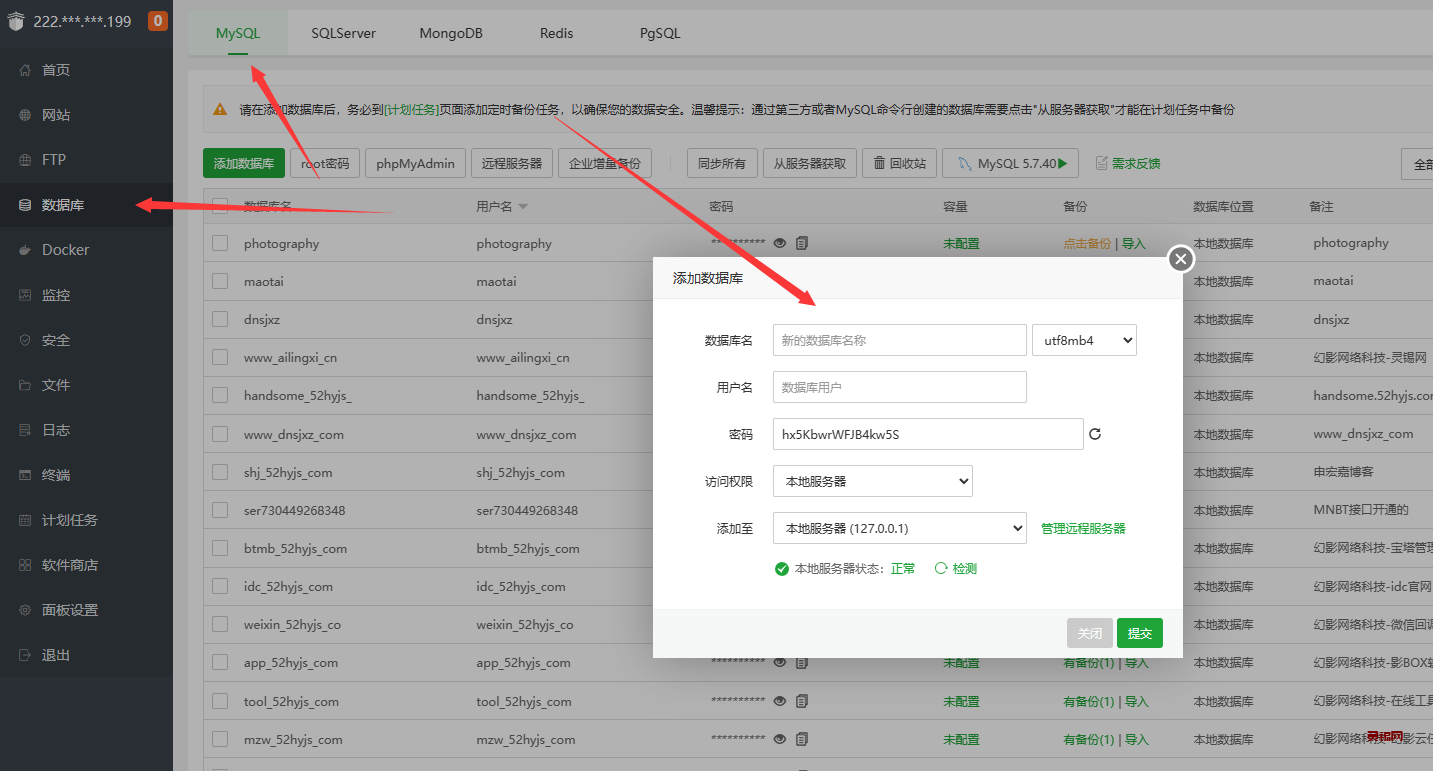Click the green 提交 submit button
Viewport: 1433px width, 771px height.
coord(1139,633)
